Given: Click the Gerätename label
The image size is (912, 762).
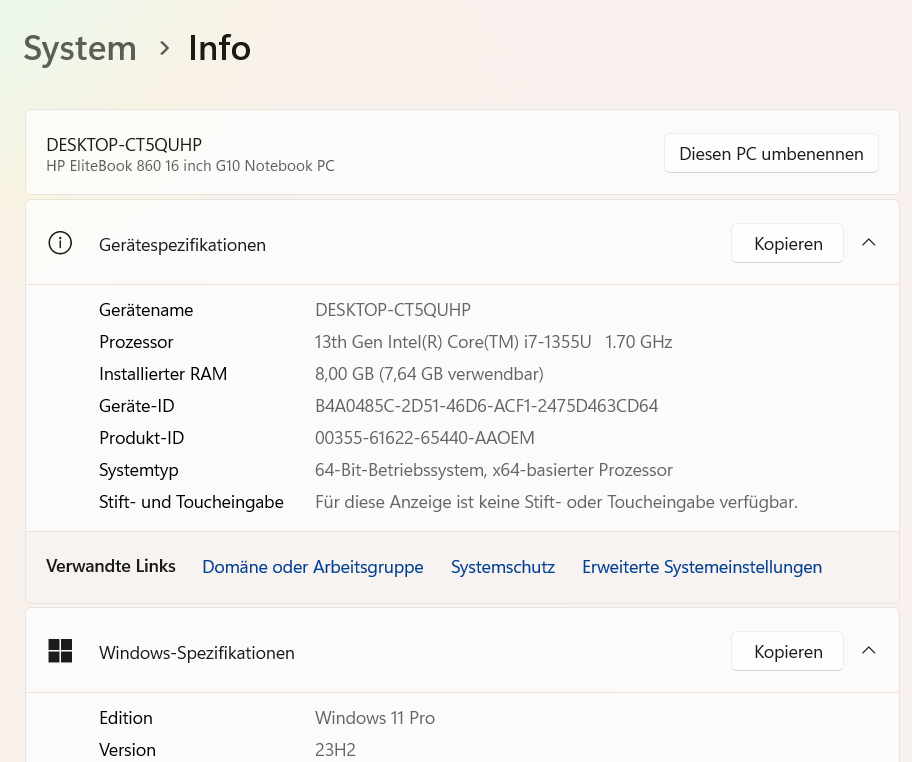Looking at the screenshot, I should 146,309.
